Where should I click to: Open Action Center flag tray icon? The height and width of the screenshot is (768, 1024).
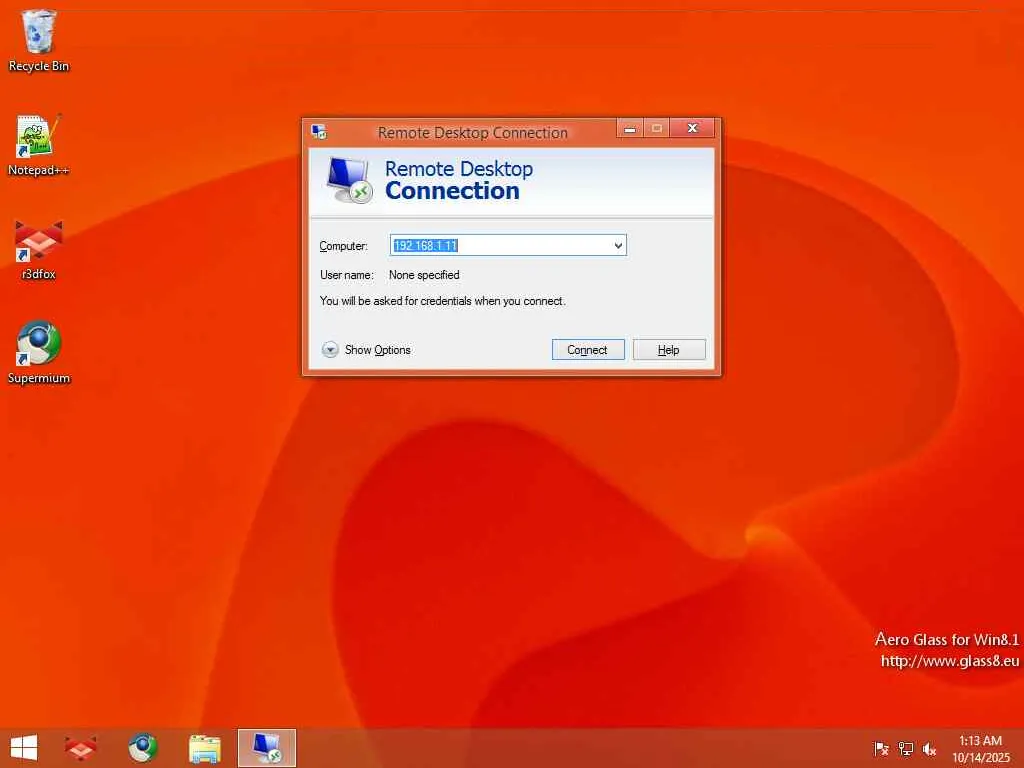881,749
